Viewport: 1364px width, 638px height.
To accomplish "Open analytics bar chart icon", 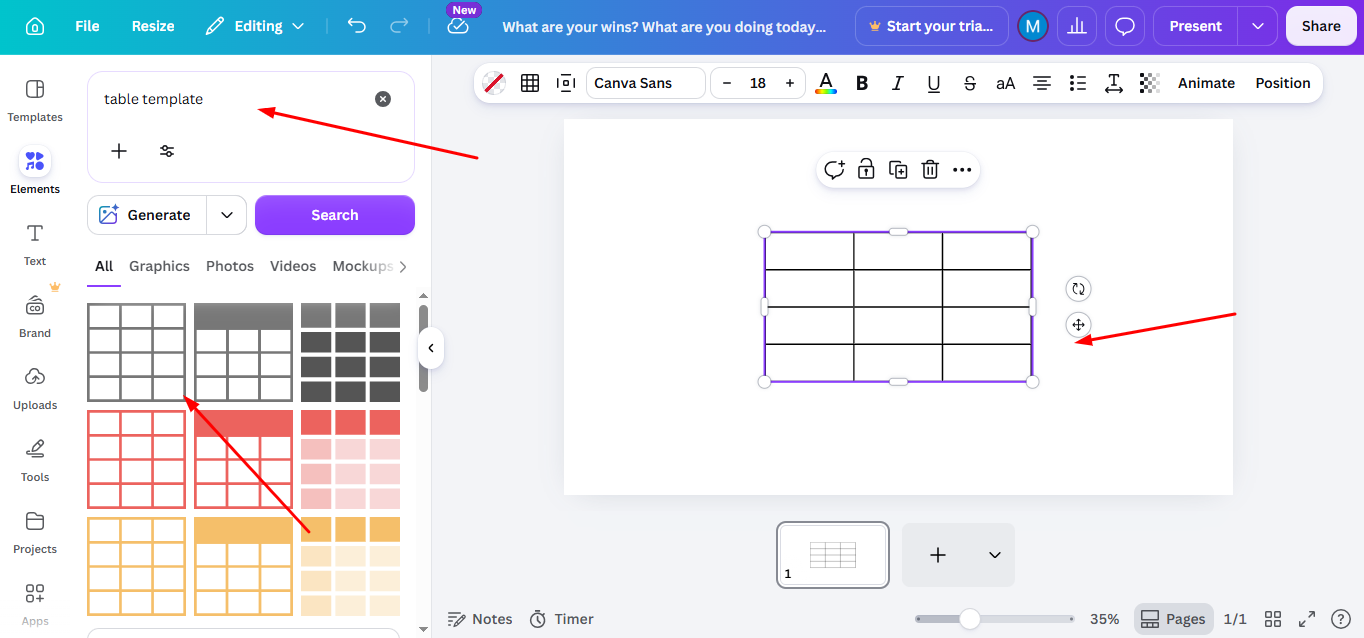I will (x=1077, y=26).
